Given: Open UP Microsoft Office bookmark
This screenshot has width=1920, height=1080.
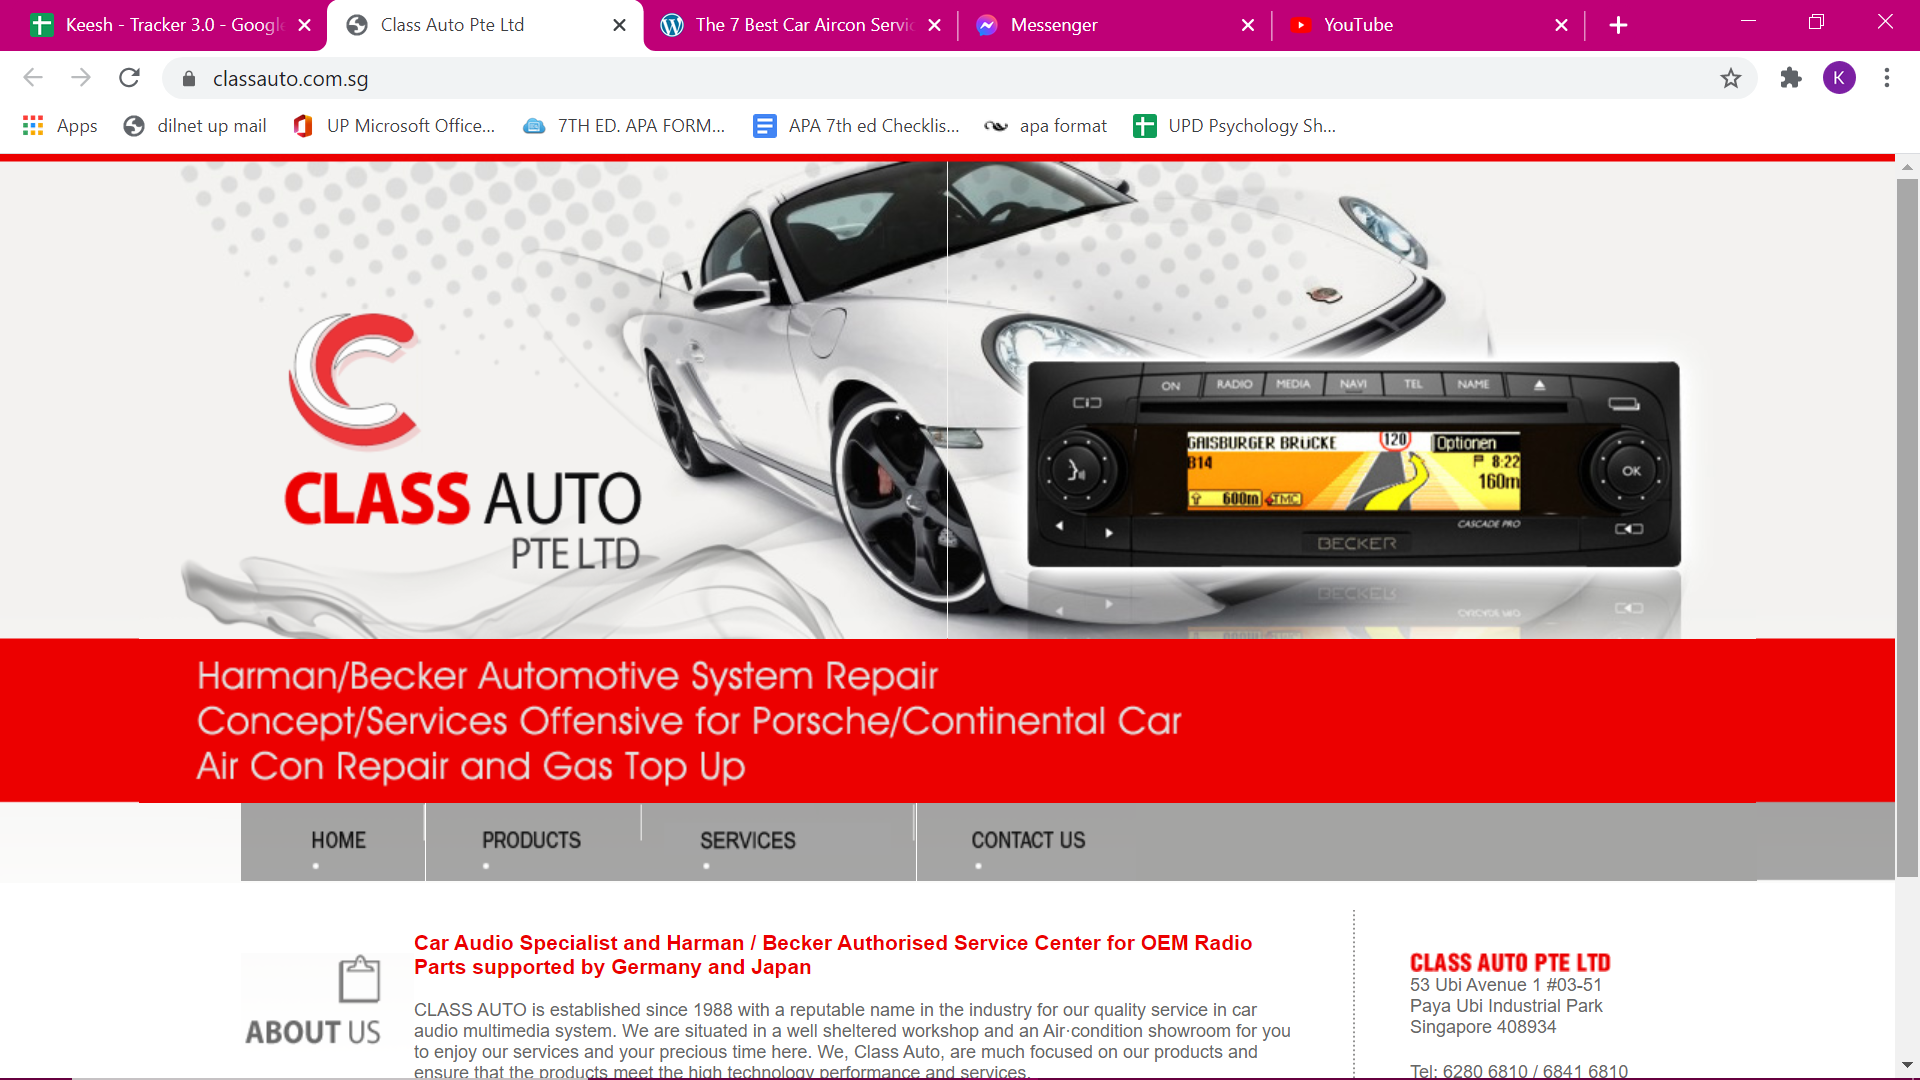Looking at the screenshot, I should tap(394, 126).
